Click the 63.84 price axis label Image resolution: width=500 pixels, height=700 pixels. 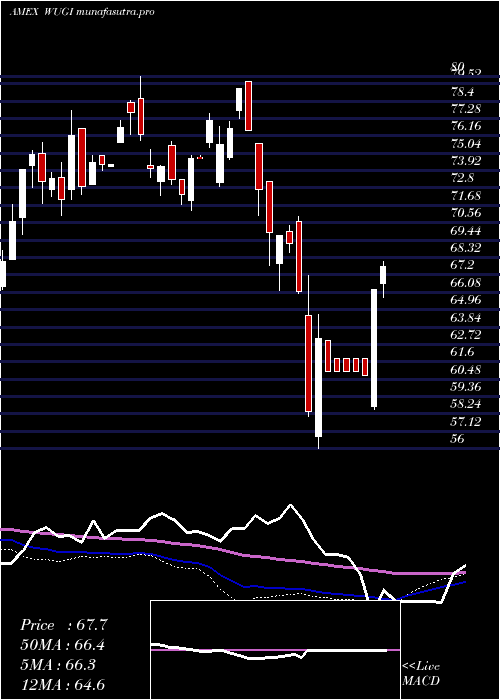(x=466, y=317)
